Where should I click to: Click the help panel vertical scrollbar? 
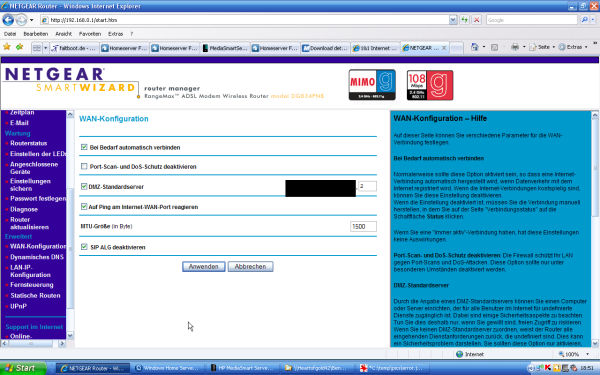tap(595, 229)
